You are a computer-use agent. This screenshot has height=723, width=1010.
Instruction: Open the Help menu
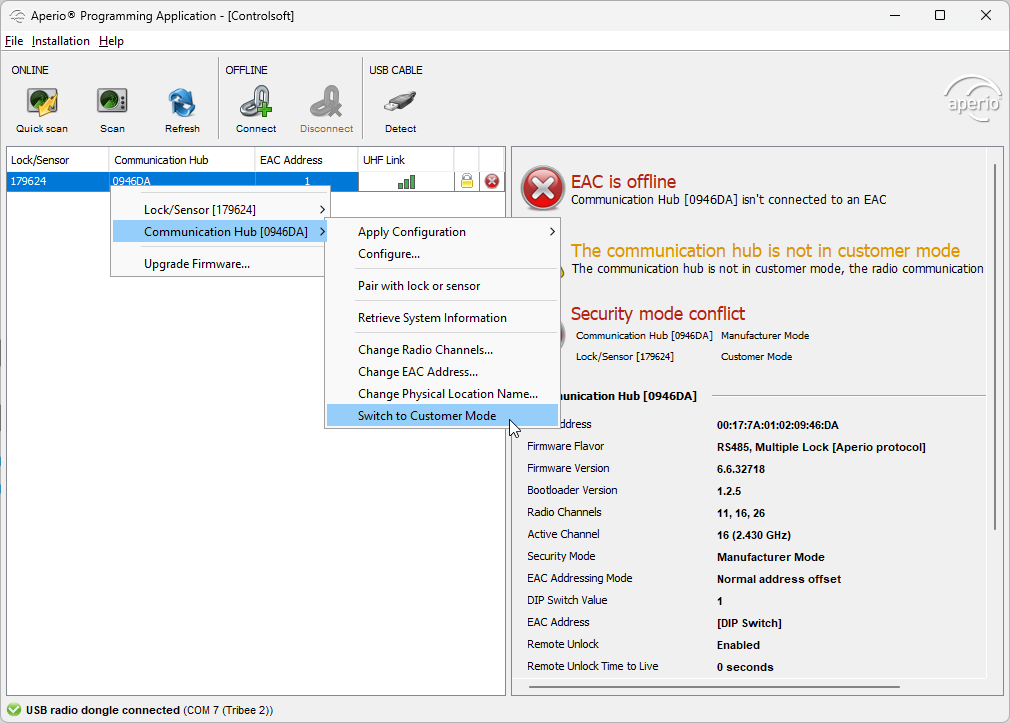click(x=111, y=41)
